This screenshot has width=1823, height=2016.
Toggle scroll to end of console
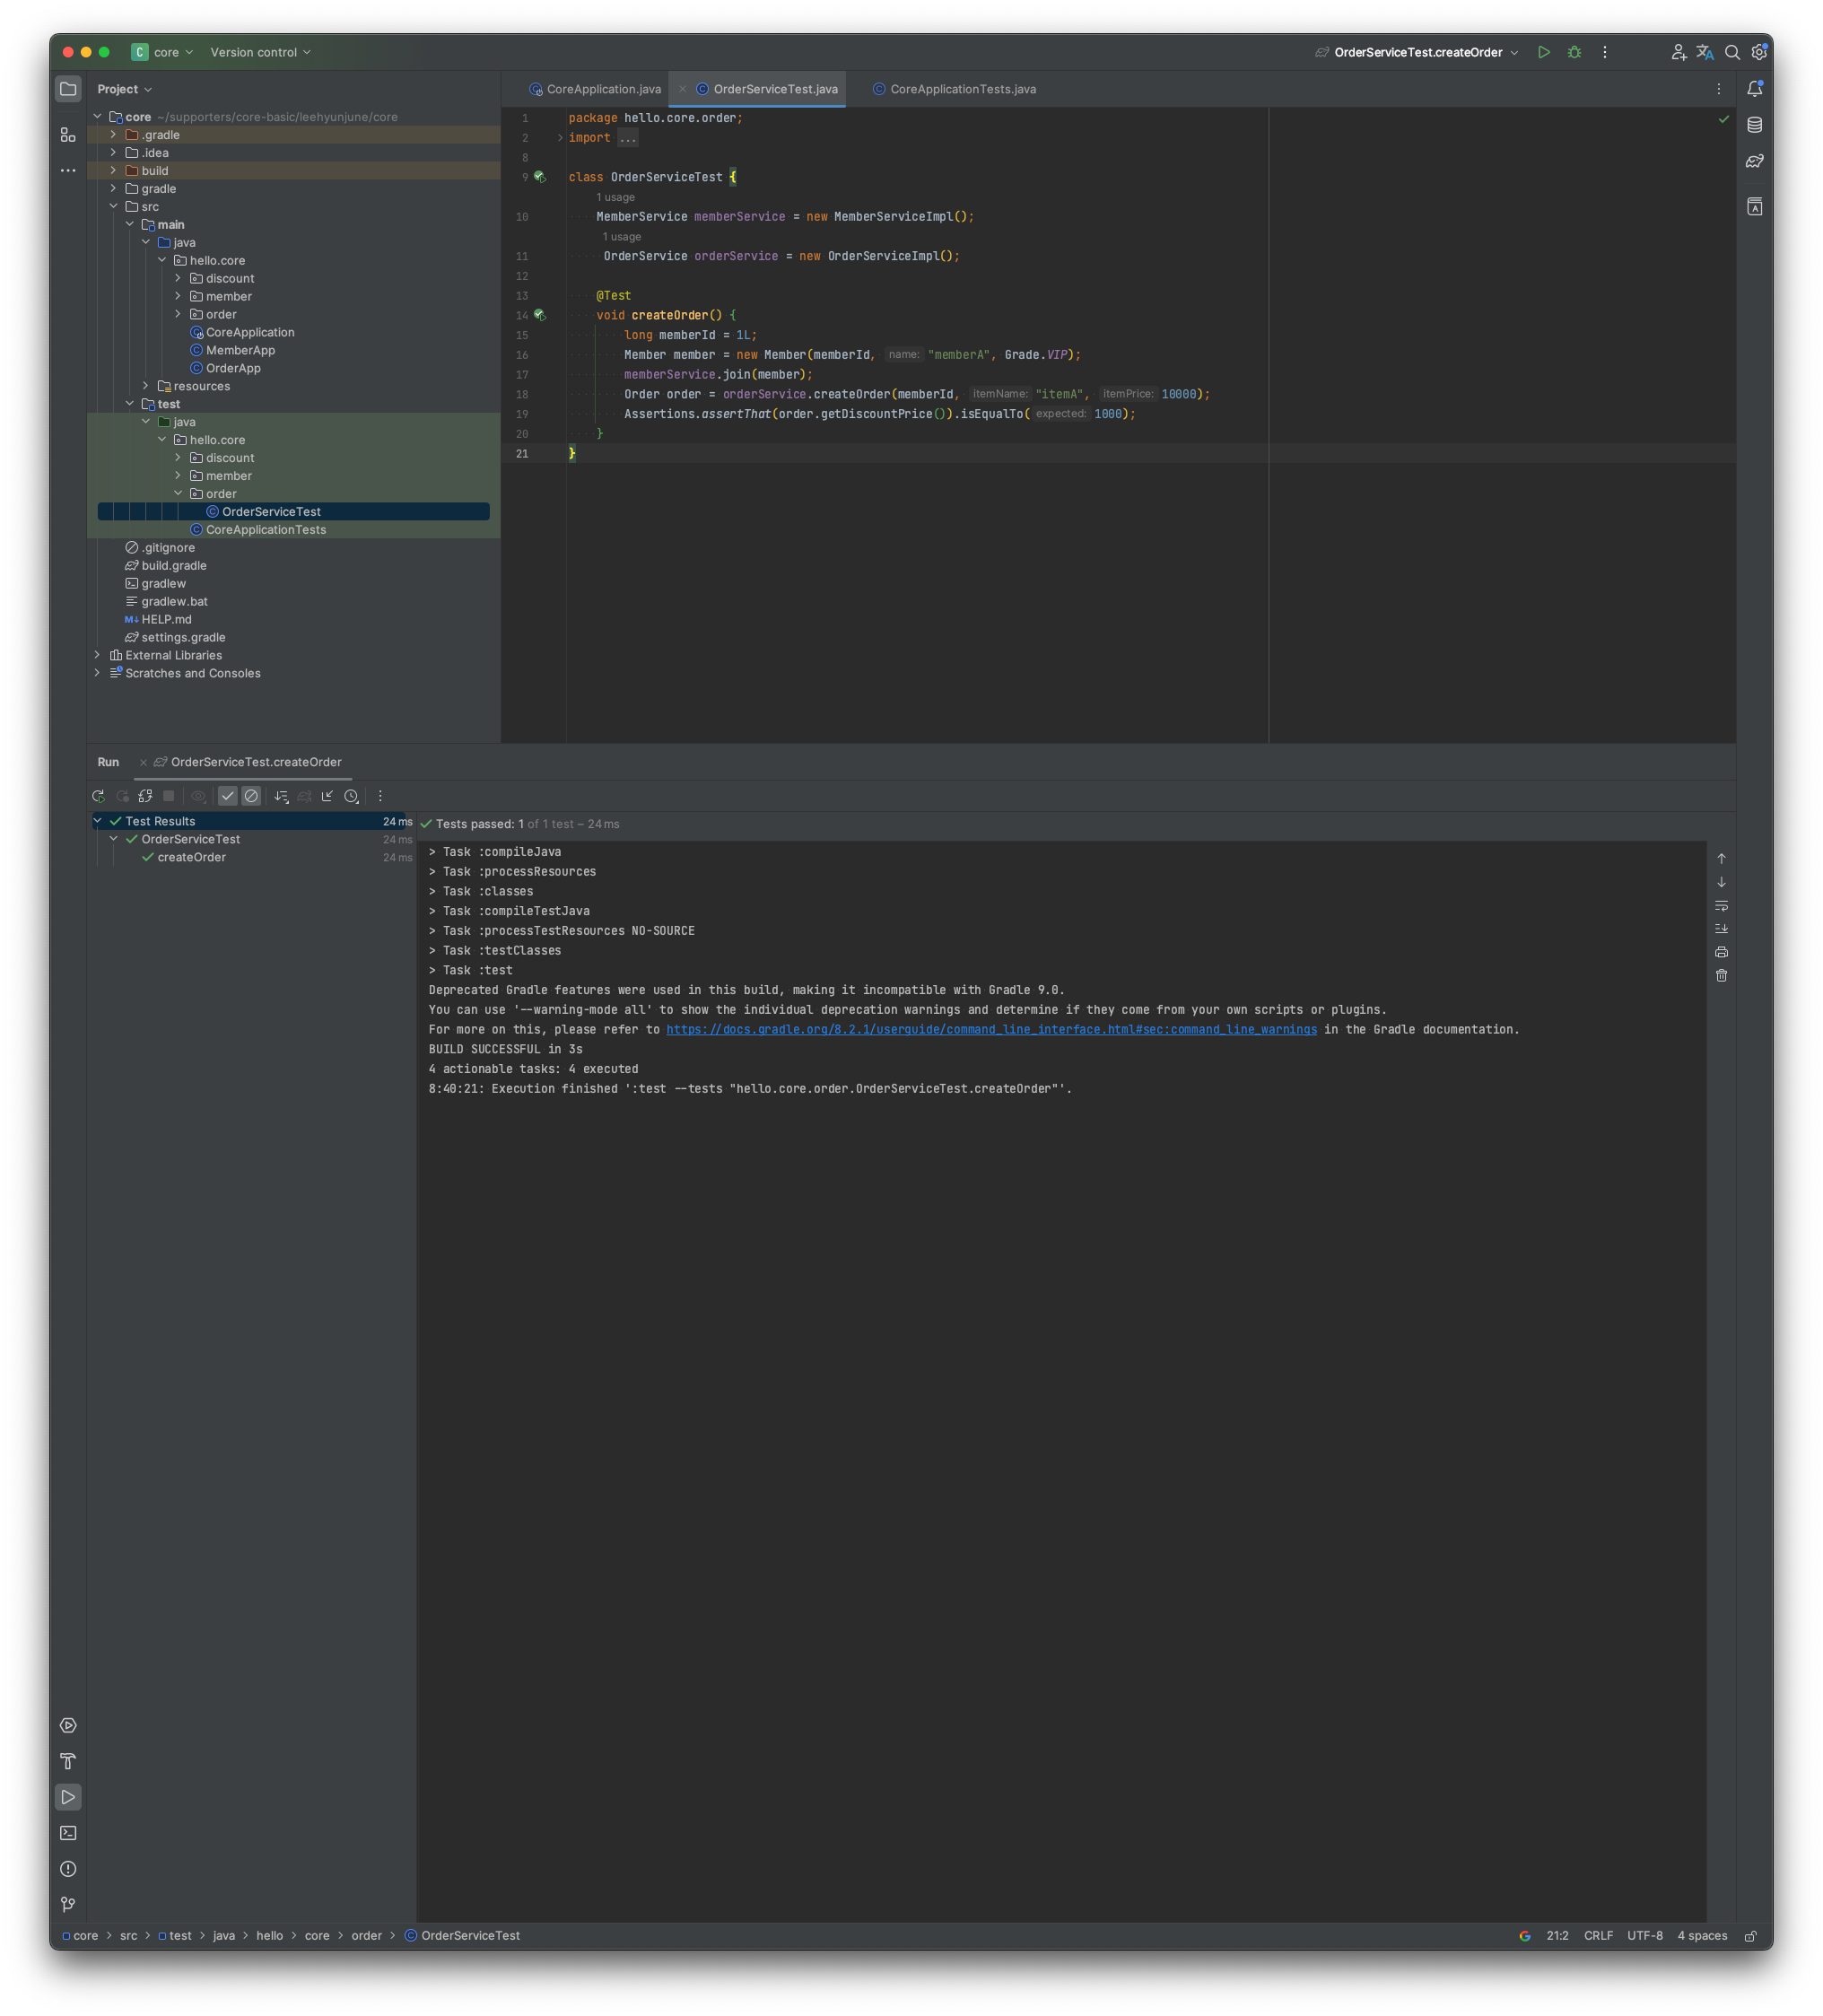[x=1721, y=929]
